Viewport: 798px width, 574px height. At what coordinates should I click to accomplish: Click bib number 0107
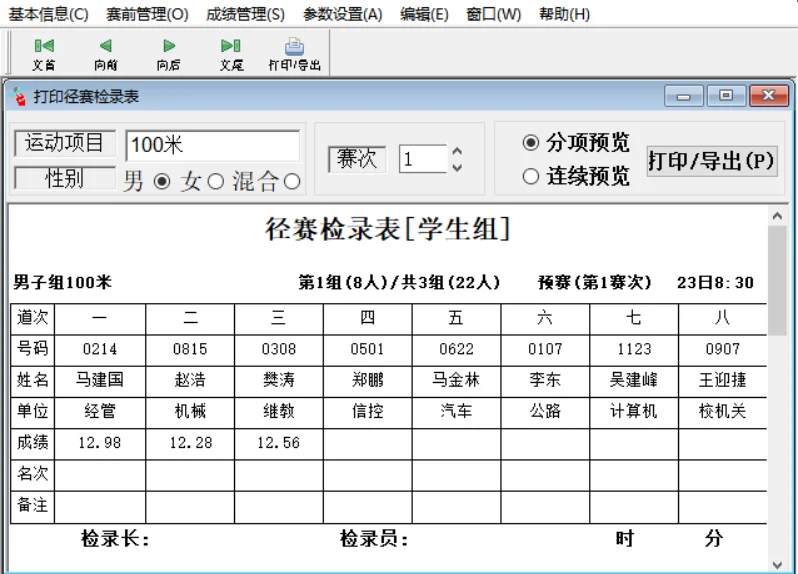click(x=545, y=349)
